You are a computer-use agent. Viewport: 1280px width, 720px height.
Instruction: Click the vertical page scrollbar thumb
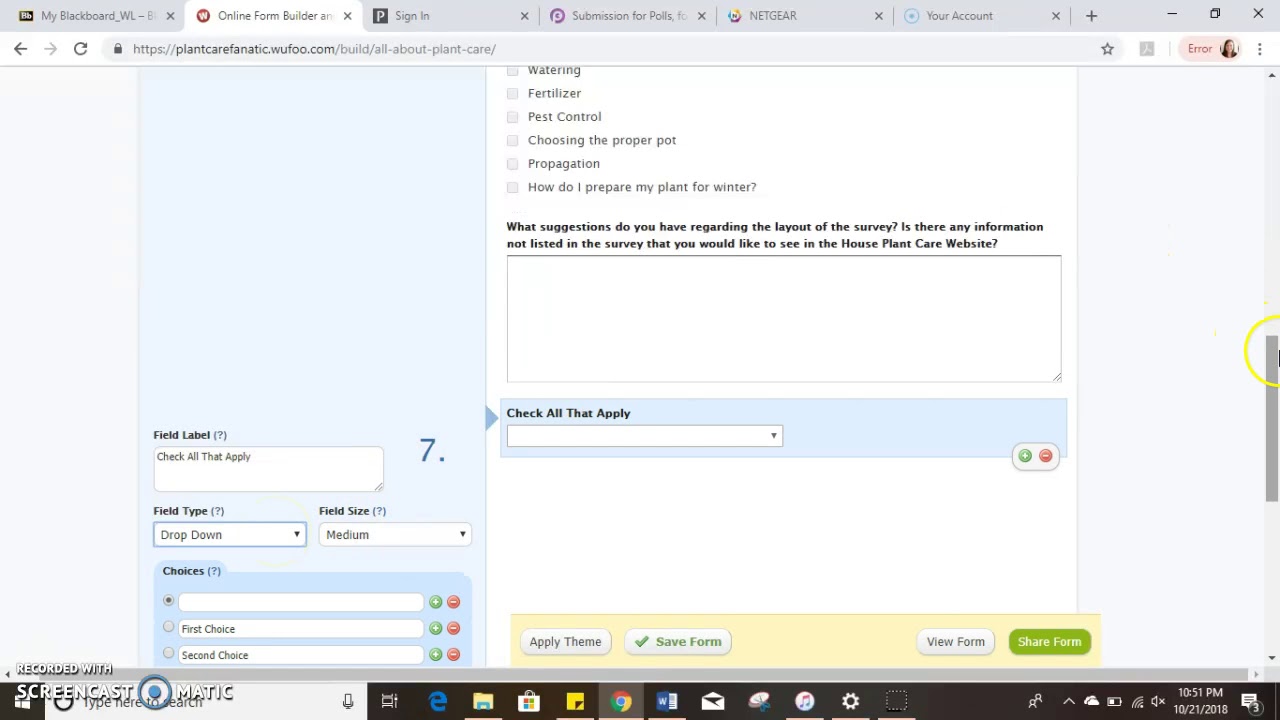(1272, 418)
